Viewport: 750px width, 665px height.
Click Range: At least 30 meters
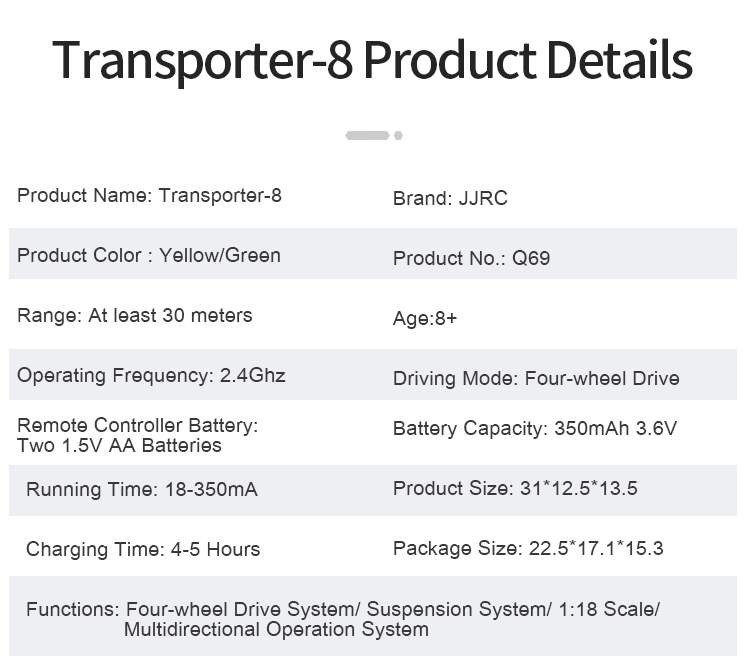click(x=134, y=316)
